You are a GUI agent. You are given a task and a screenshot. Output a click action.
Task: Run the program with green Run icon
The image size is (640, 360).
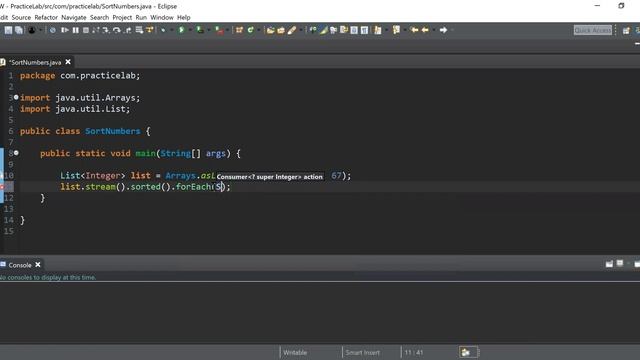(x=181, y=30)
